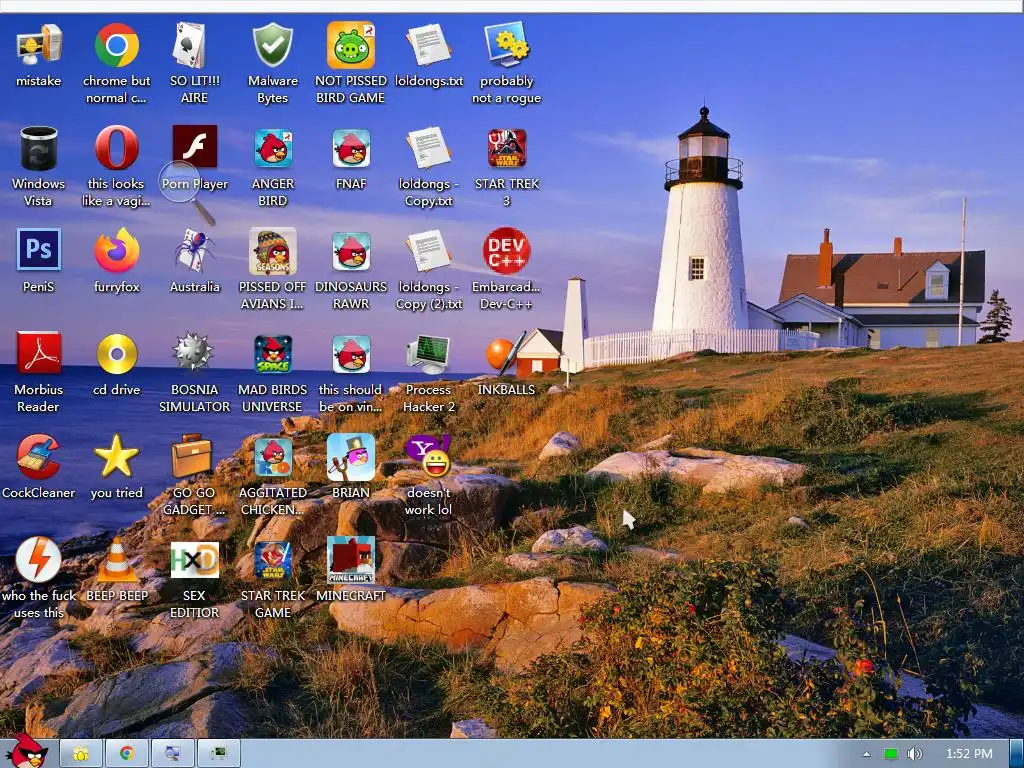Viewport: 1024px width, 768px height.
Task: Click the 1:52 PM clock
Action: (x=969, y=754)
